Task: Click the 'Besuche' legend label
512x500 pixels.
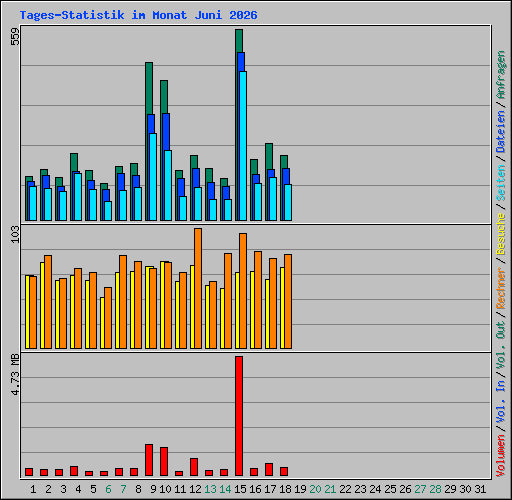Action: click(501, 234)
